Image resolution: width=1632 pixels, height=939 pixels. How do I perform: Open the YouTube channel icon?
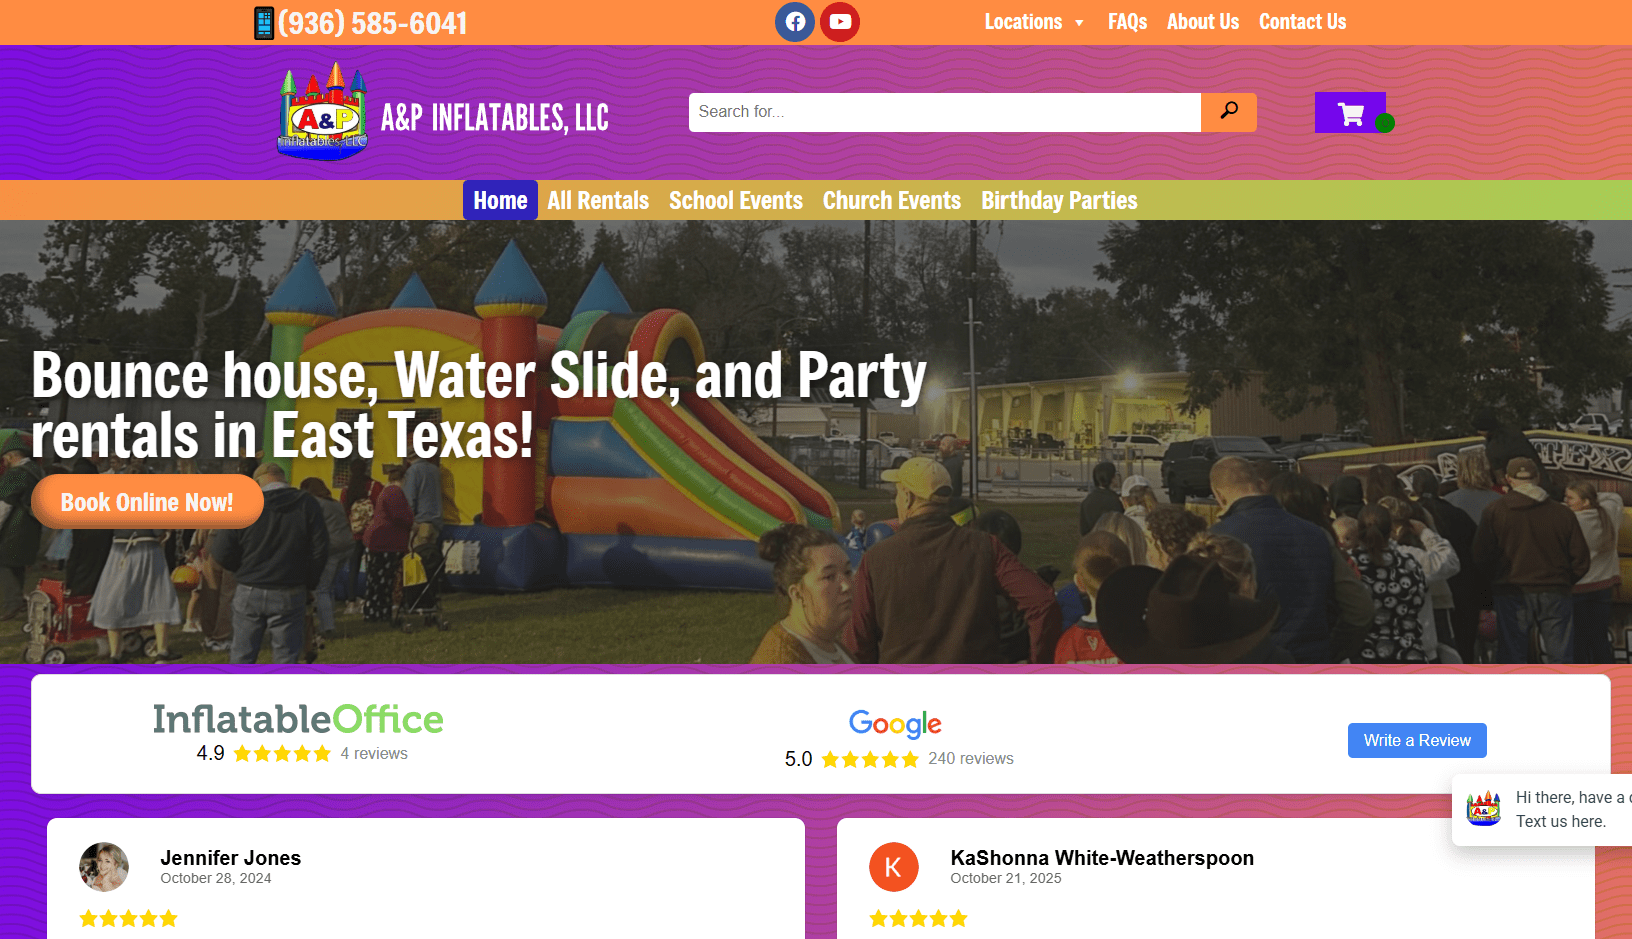[x=840, y=22]
